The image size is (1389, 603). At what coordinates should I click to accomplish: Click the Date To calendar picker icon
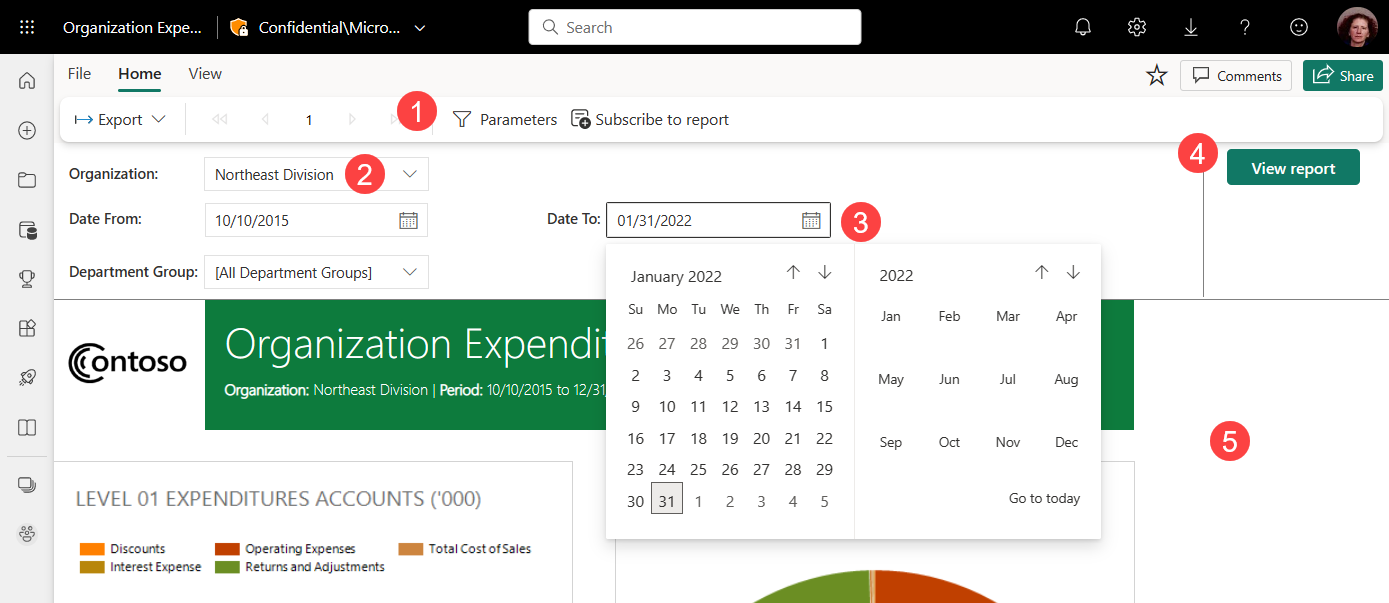811,220
